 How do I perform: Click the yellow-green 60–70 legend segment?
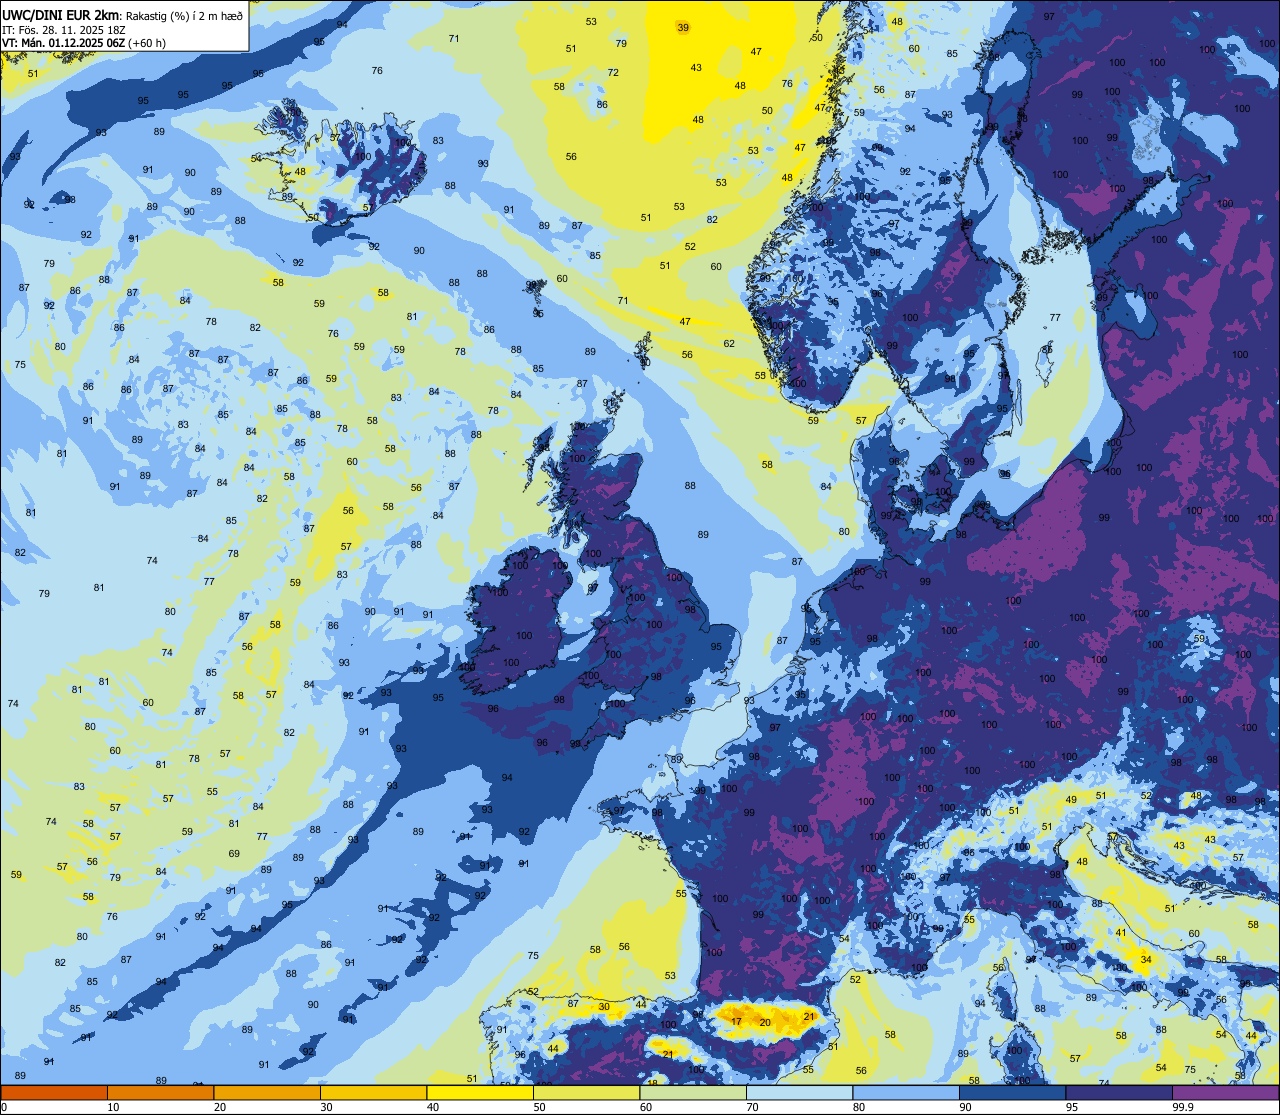tap(693, 1092)
